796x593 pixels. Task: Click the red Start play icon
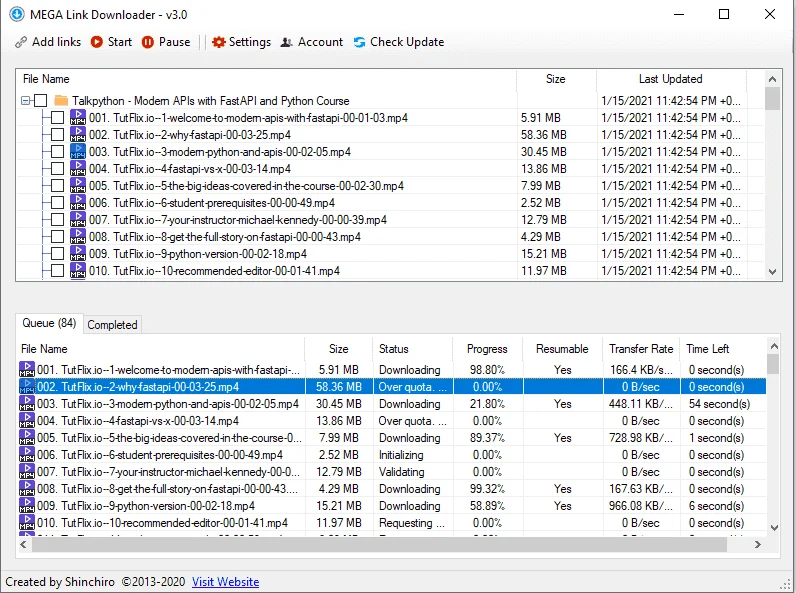96,42
